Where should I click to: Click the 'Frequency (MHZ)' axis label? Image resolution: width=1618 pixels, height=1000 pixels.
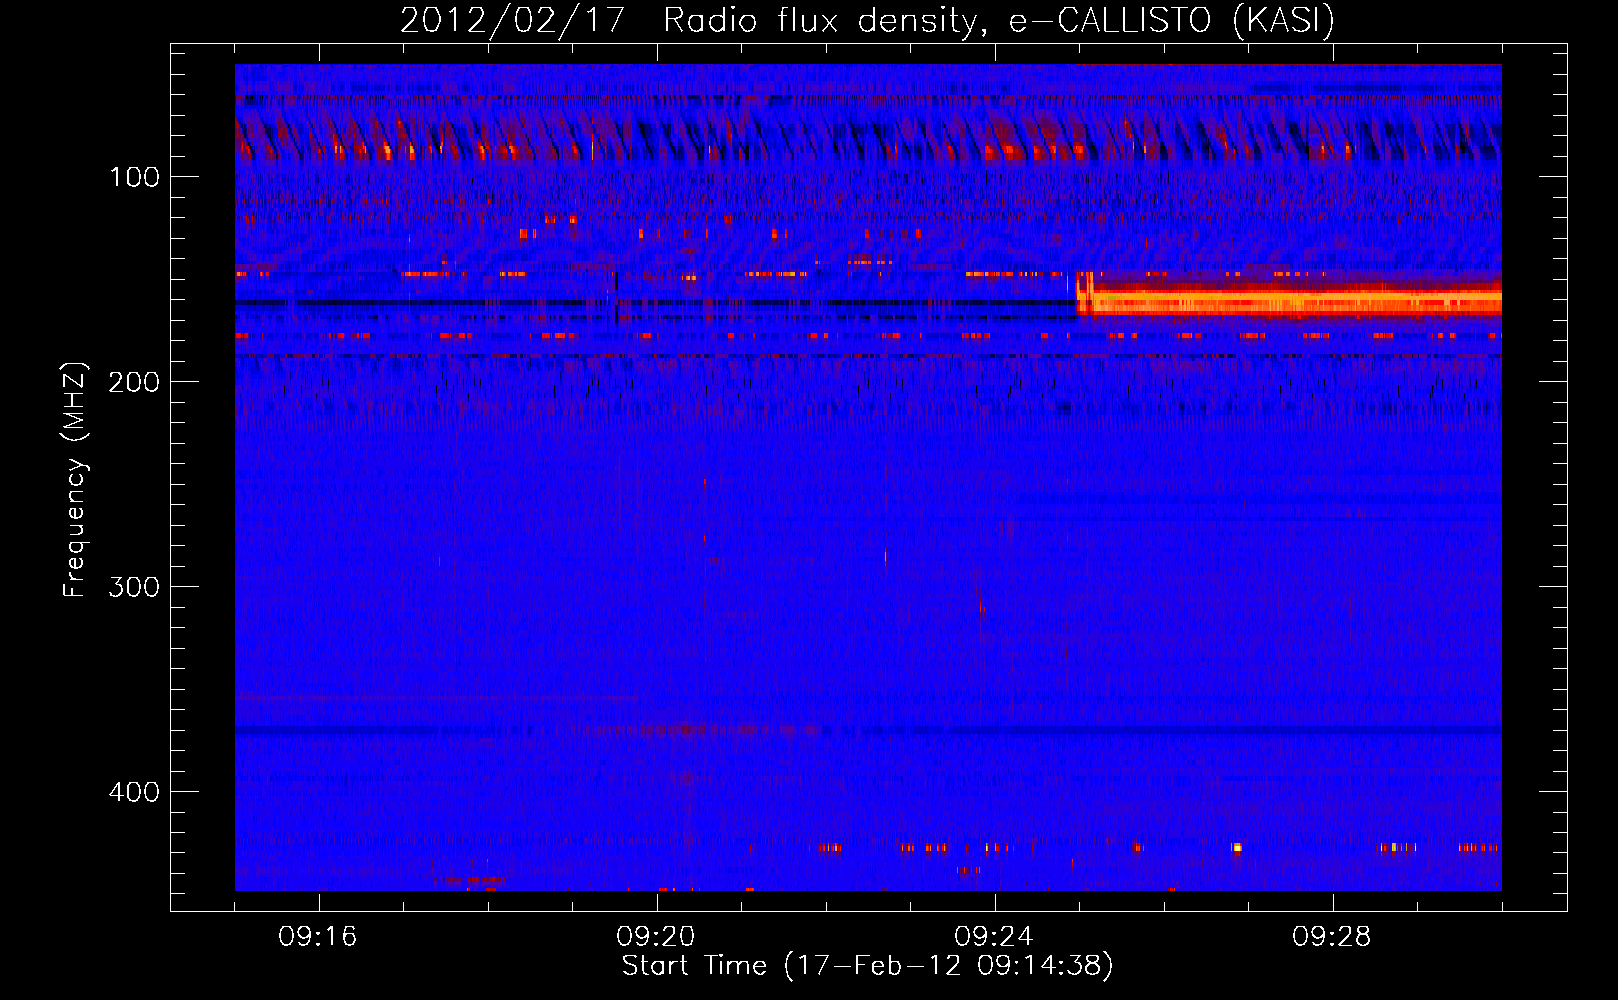tap(75, 480)
